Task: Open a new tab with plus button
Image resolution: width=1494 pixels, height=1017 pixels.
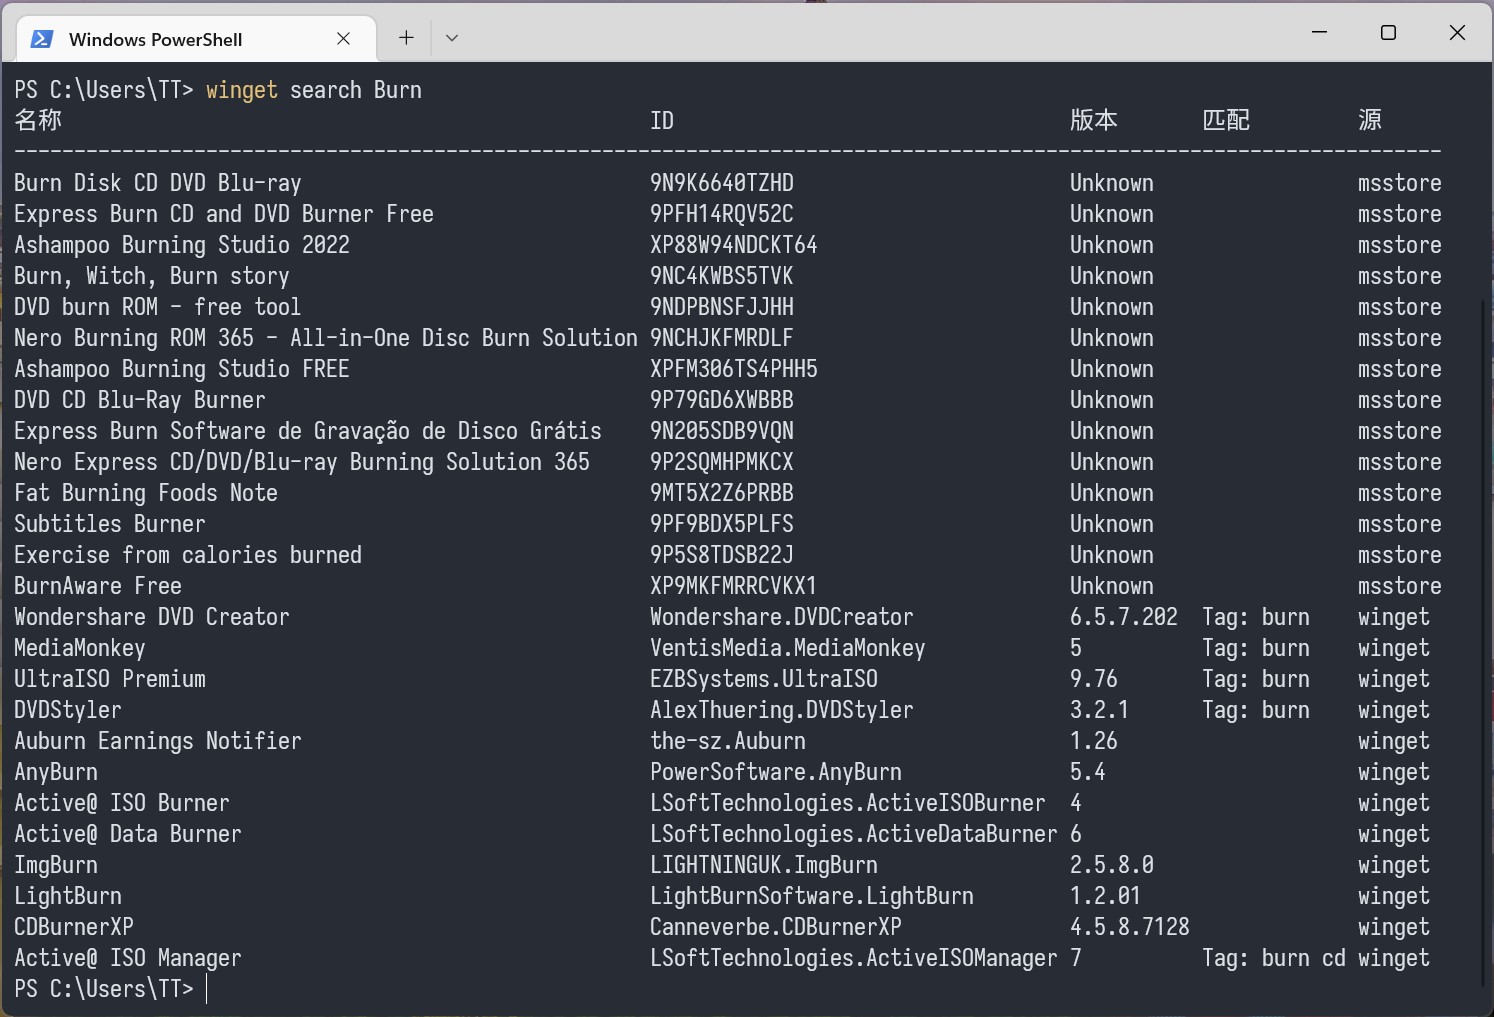Action: pos(406,38)
